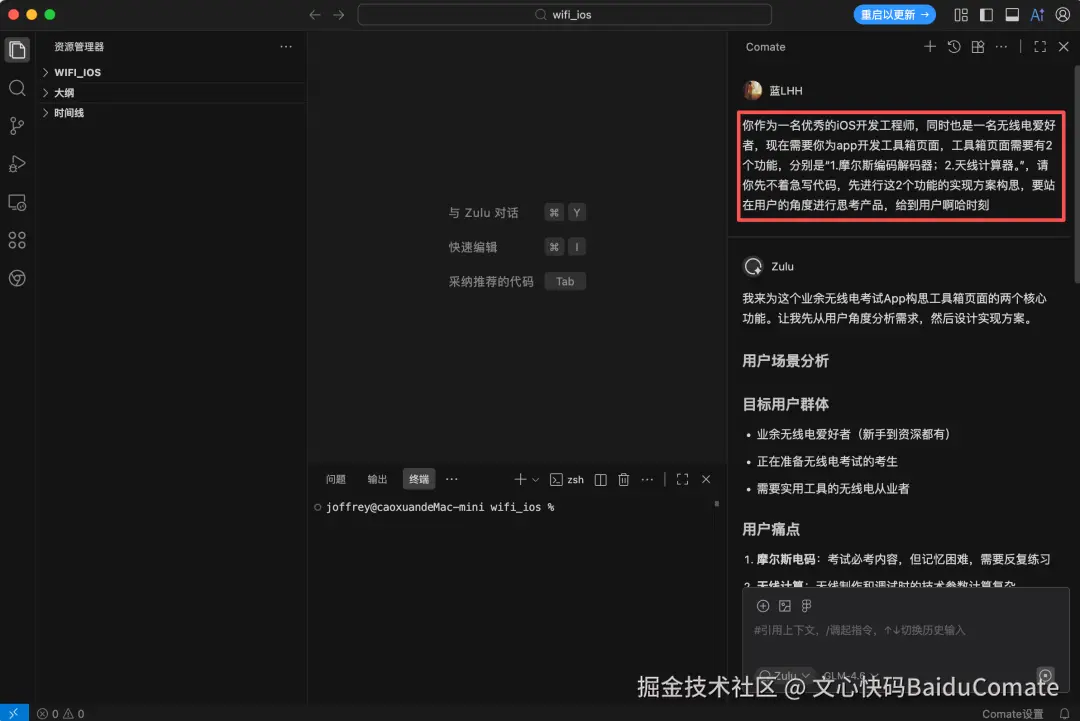Open Comate设置 in the status bar
Screen dimensions: 1080x721
1012,714
